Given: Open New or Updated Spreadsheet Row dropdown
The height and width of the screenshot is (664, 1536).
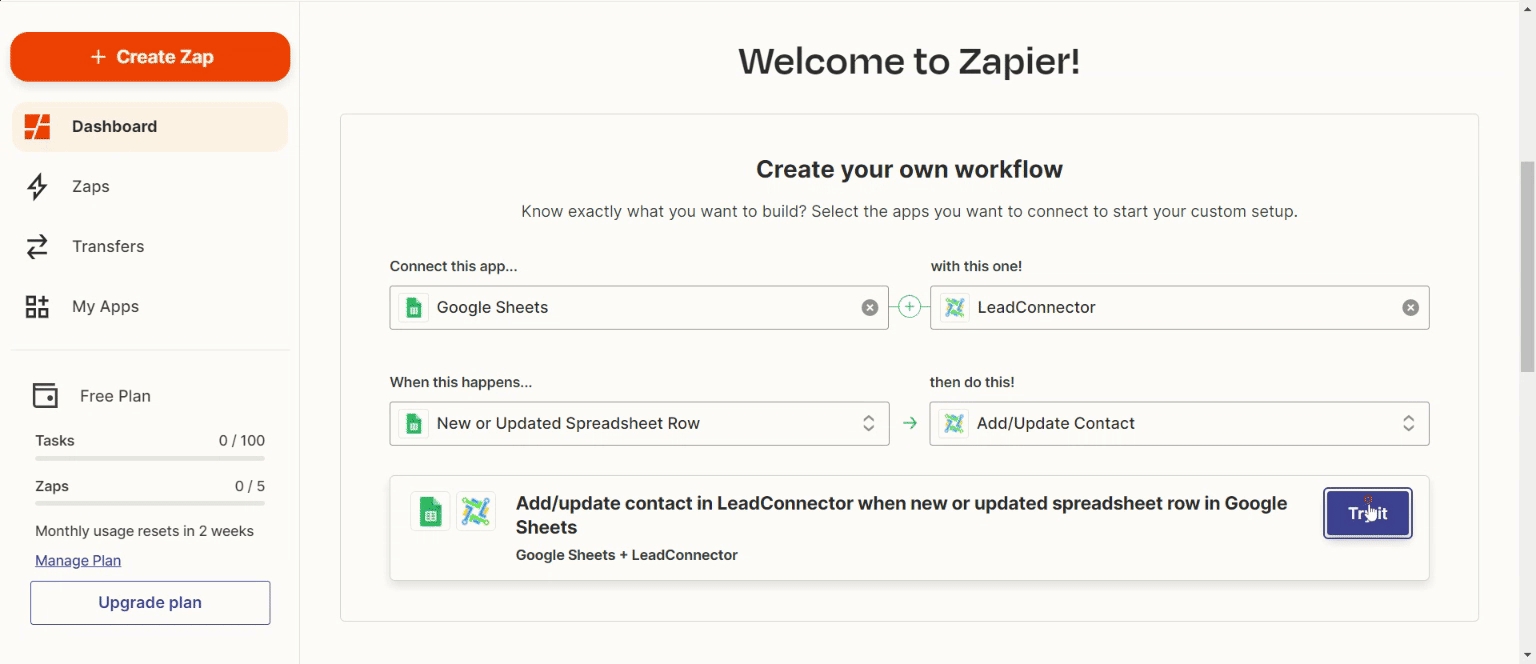Looking at the screenshot, I should tap(639, 424).
